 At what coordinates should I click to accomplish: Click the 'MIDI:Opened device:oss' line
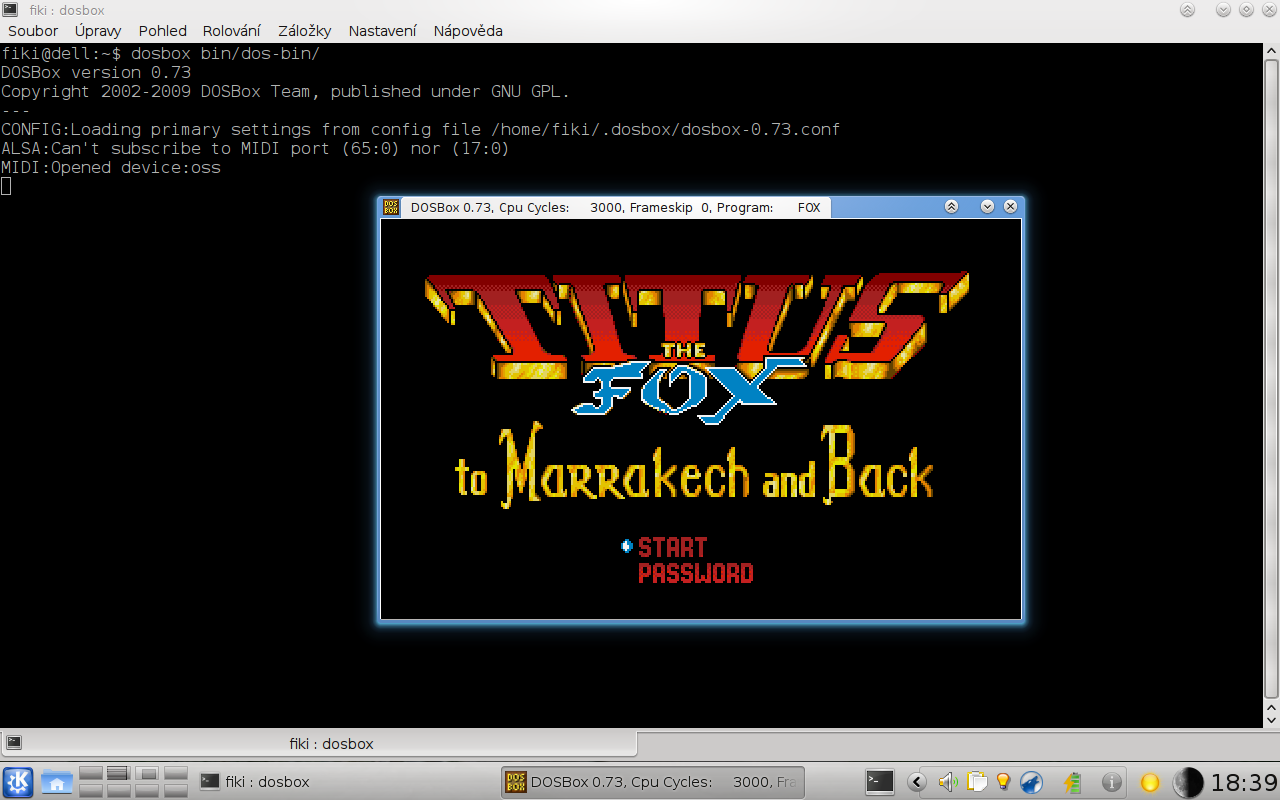(111, 168)
